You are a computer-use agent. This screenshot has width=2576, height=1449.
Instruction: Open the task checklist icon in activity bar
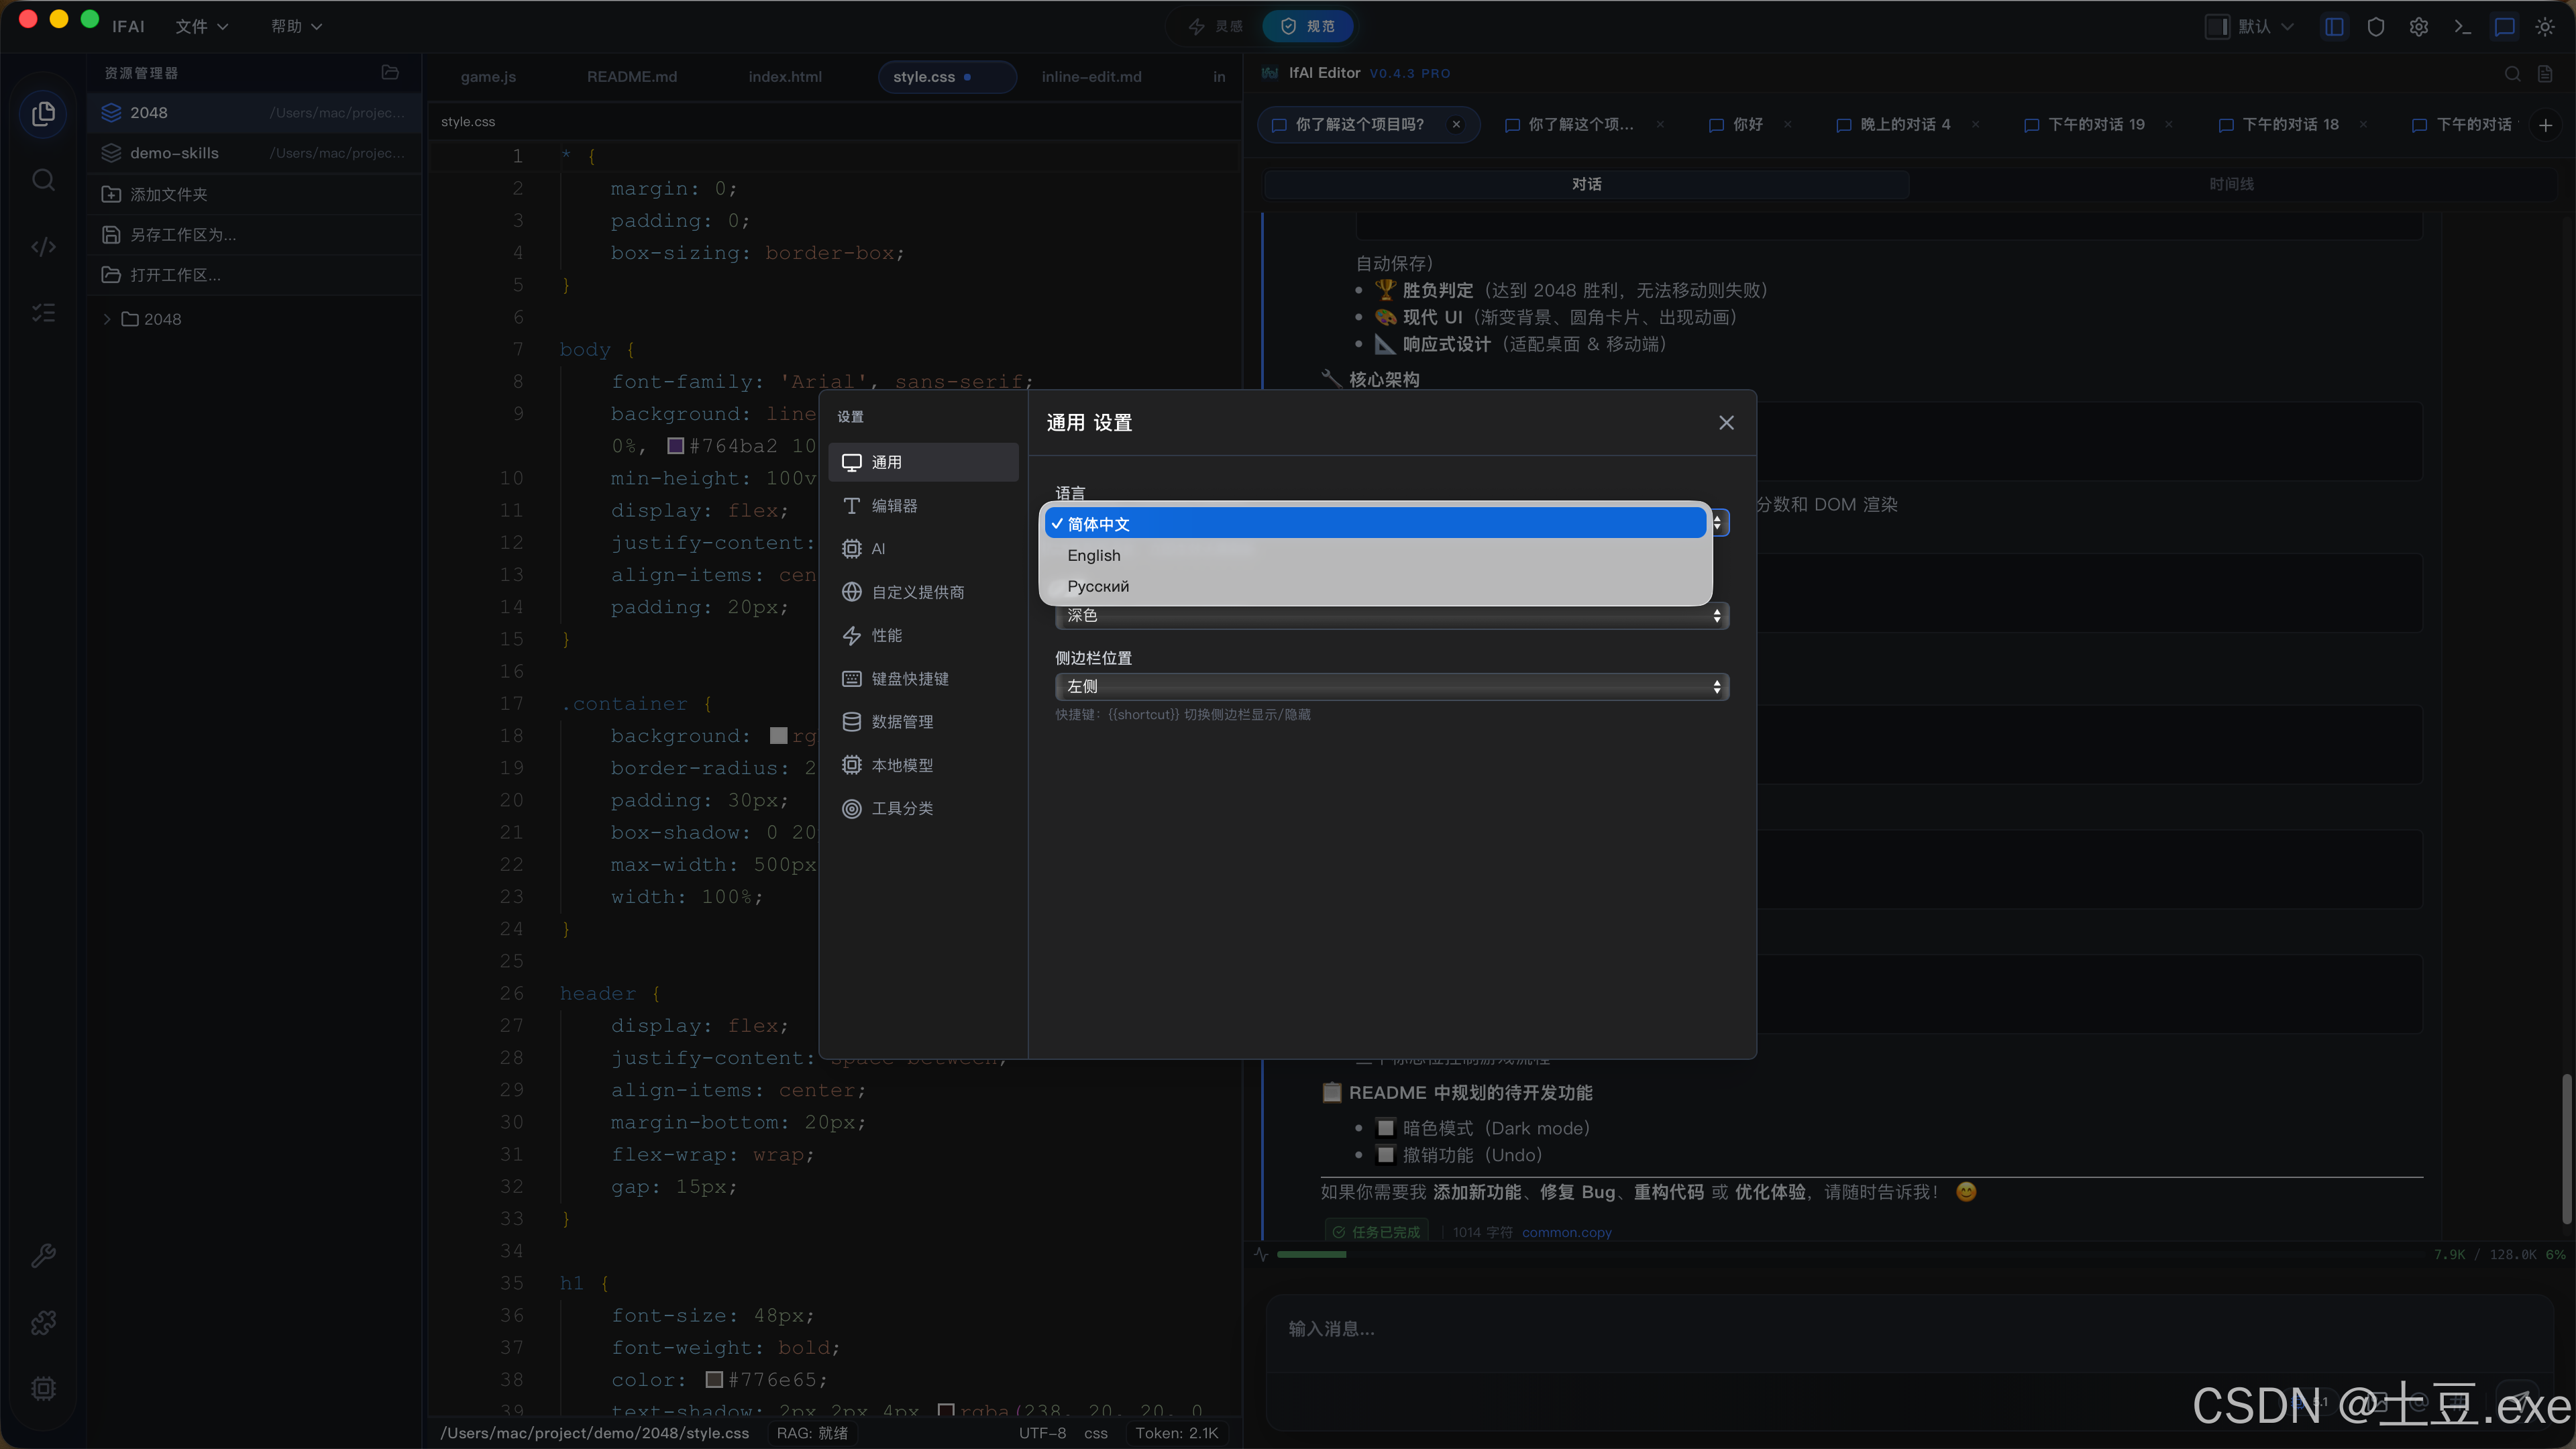(43, 313)
